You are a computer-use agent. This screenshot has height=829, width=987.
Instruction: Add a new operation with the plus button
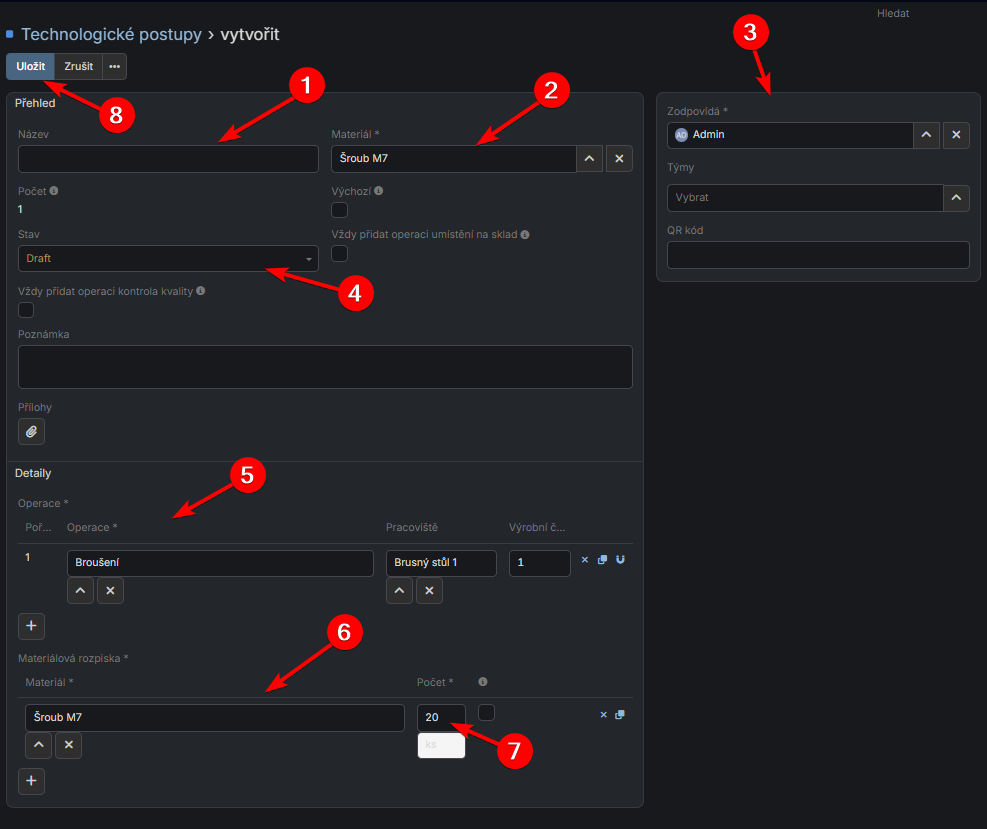coord(31,626)
